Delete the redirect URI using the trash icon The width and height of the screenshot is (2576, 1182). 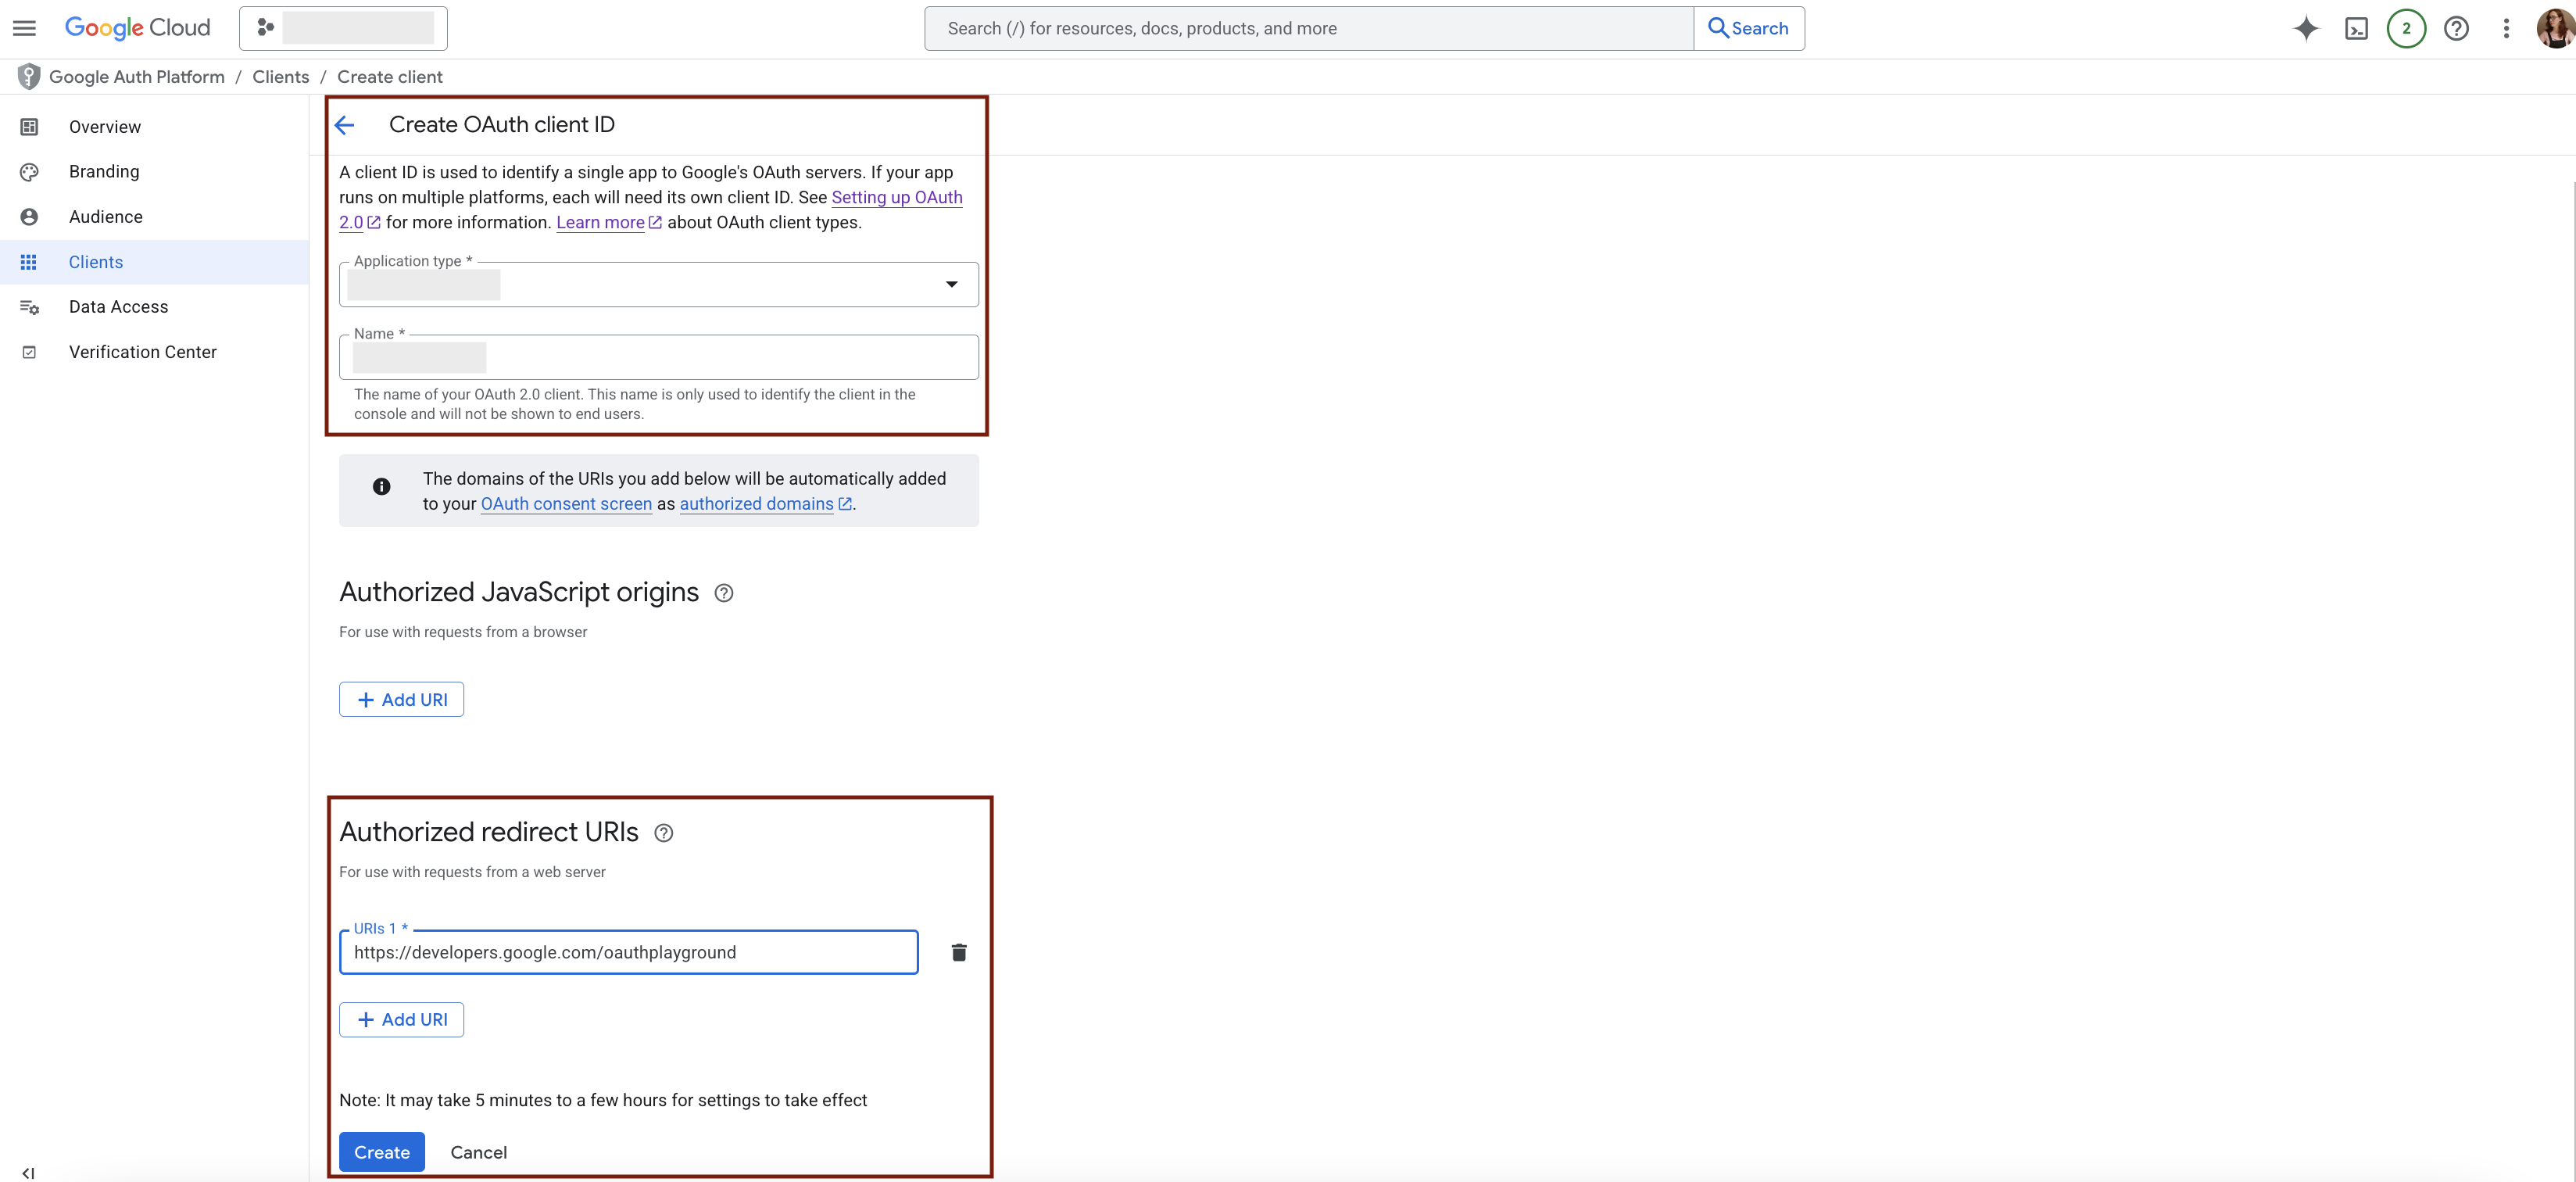(959, 952)
